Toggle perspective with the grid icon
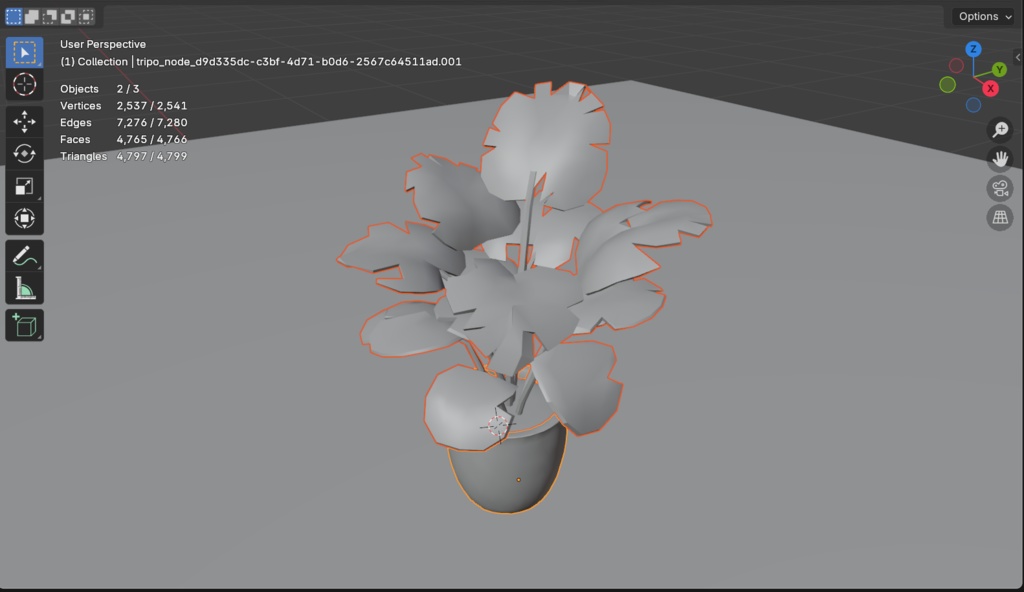1024x592 pixels. tap(999, 218)
